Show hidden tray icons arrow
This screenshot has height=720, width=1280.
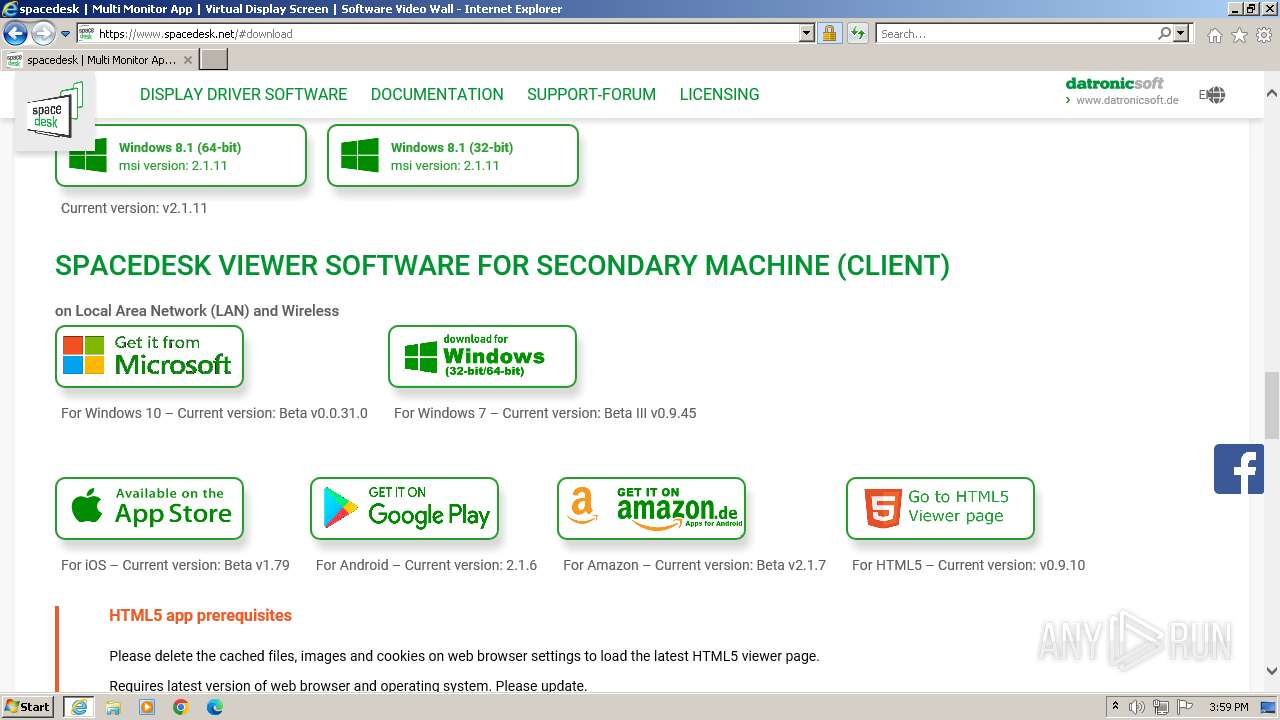coord(1115,706)
